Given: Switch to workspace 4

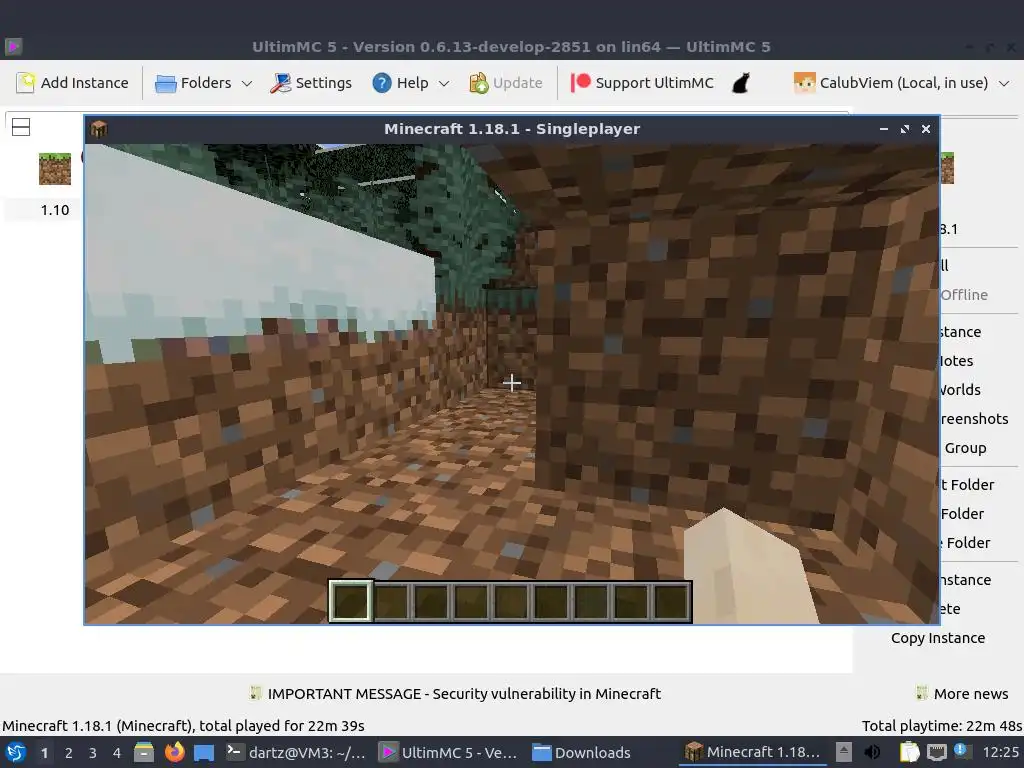Looking at the screenshot, I should (x=117, y=753).
